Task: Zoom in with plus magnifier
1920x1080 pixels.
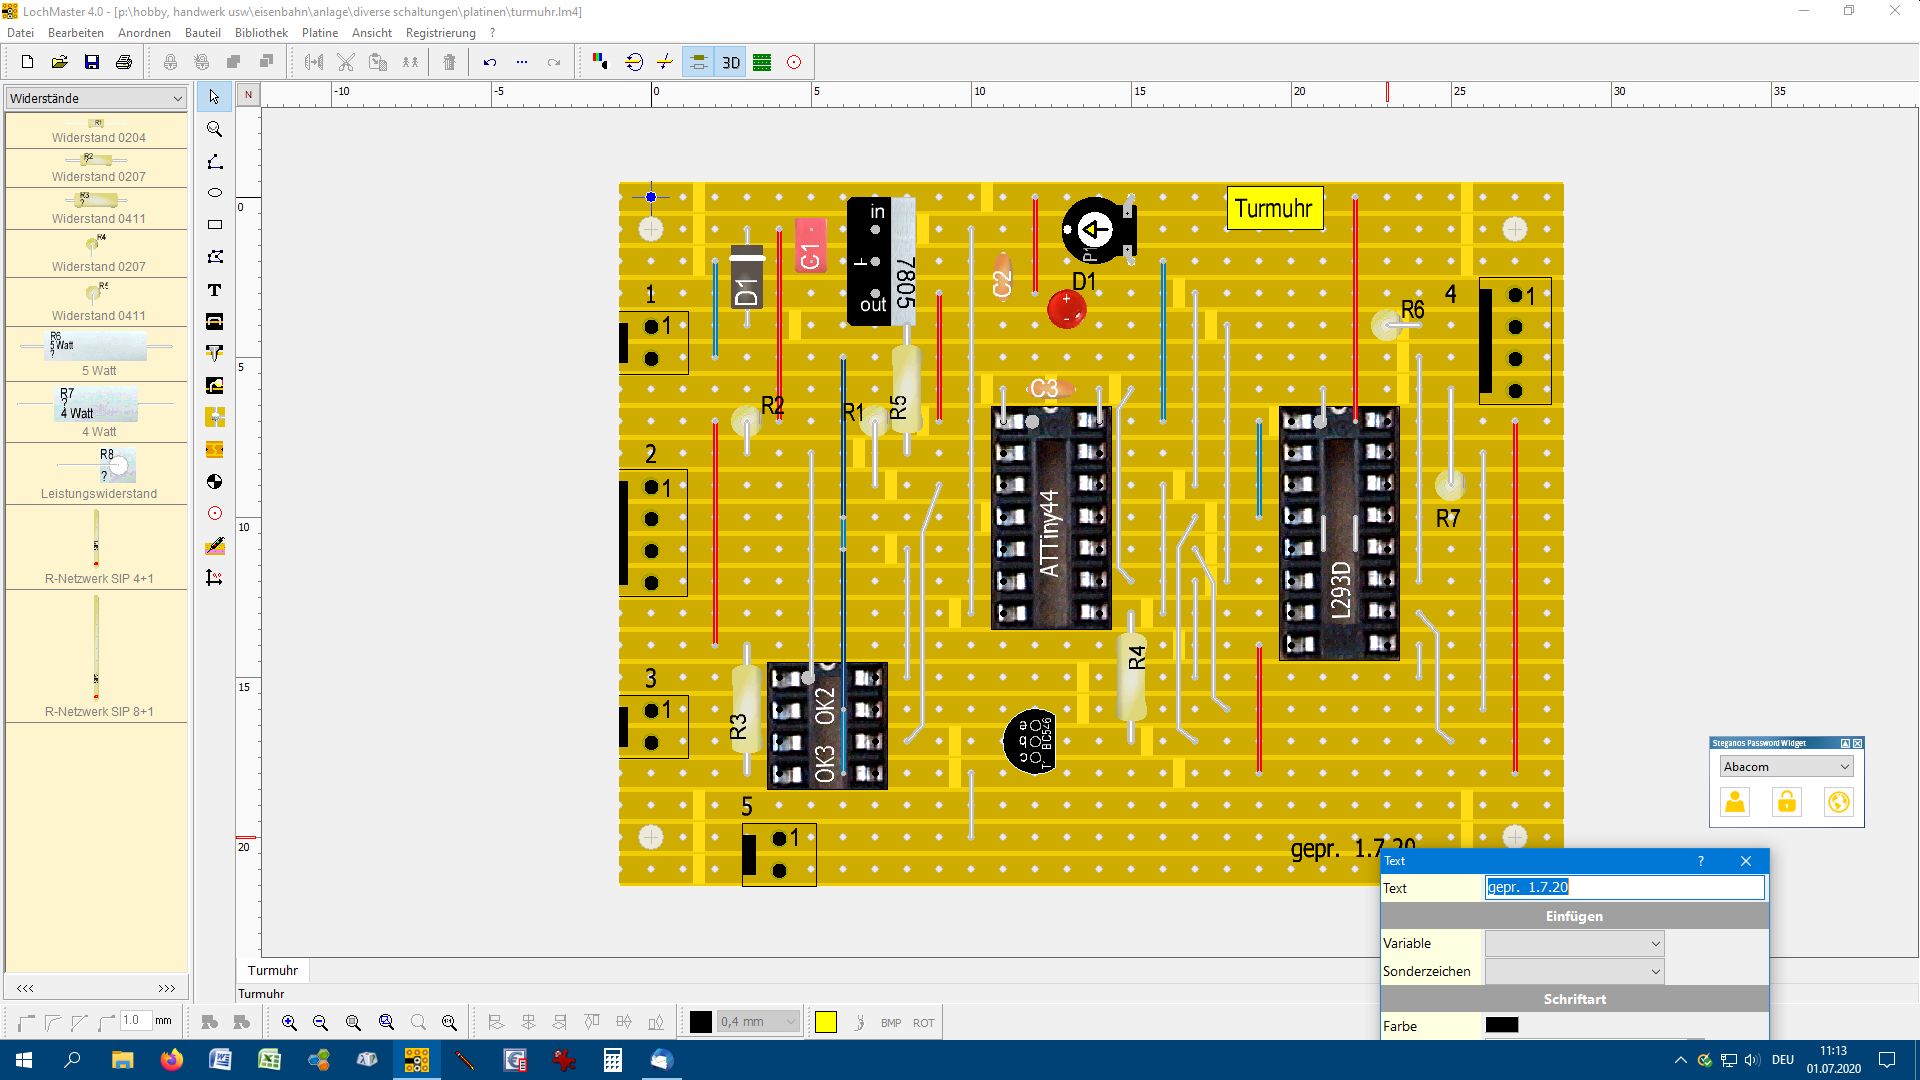Action: tap(289, 1022)
